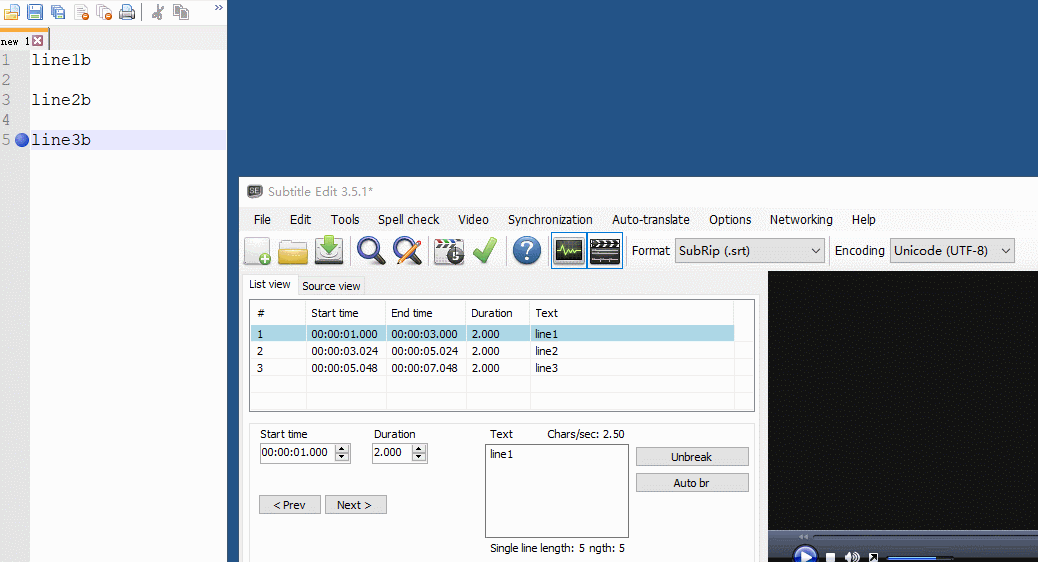Go to next subtitle with Next button
This screenshot has height=562, width=1038.
pos(355,504)
